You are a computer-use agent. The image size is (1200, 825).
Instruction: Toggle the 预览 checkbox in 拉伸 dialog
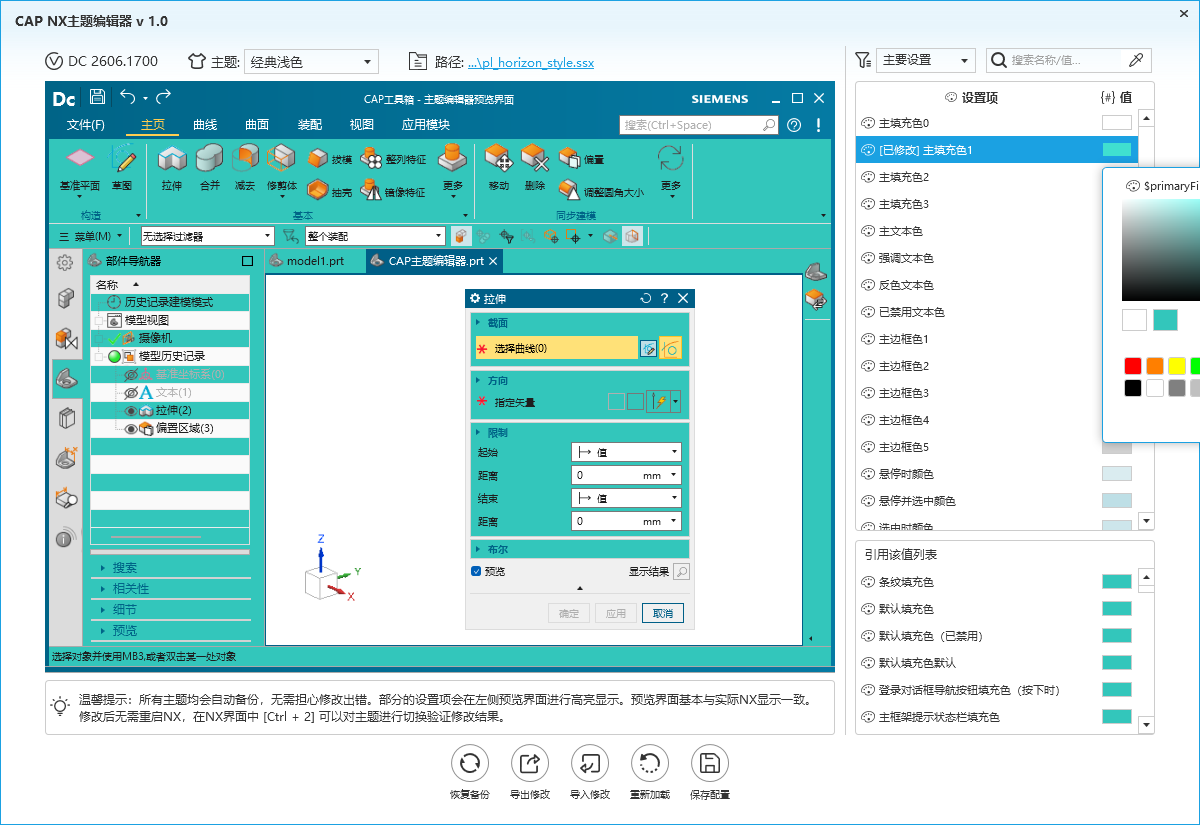pos(476,571)
